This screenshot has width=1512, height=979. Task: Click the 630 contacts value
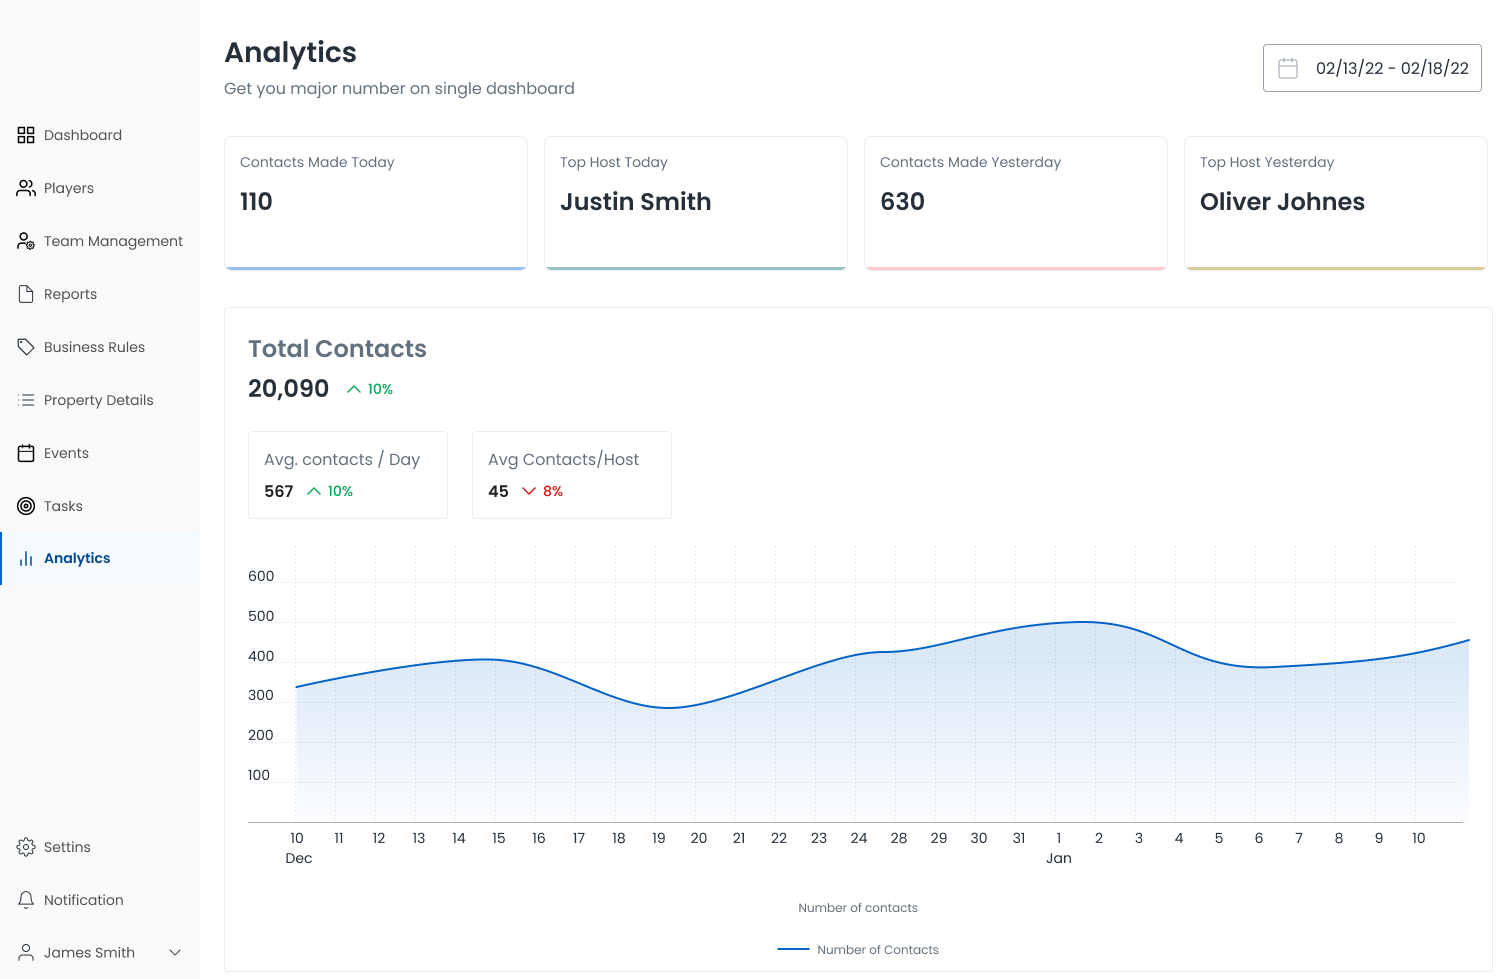(x=902, y=202)
